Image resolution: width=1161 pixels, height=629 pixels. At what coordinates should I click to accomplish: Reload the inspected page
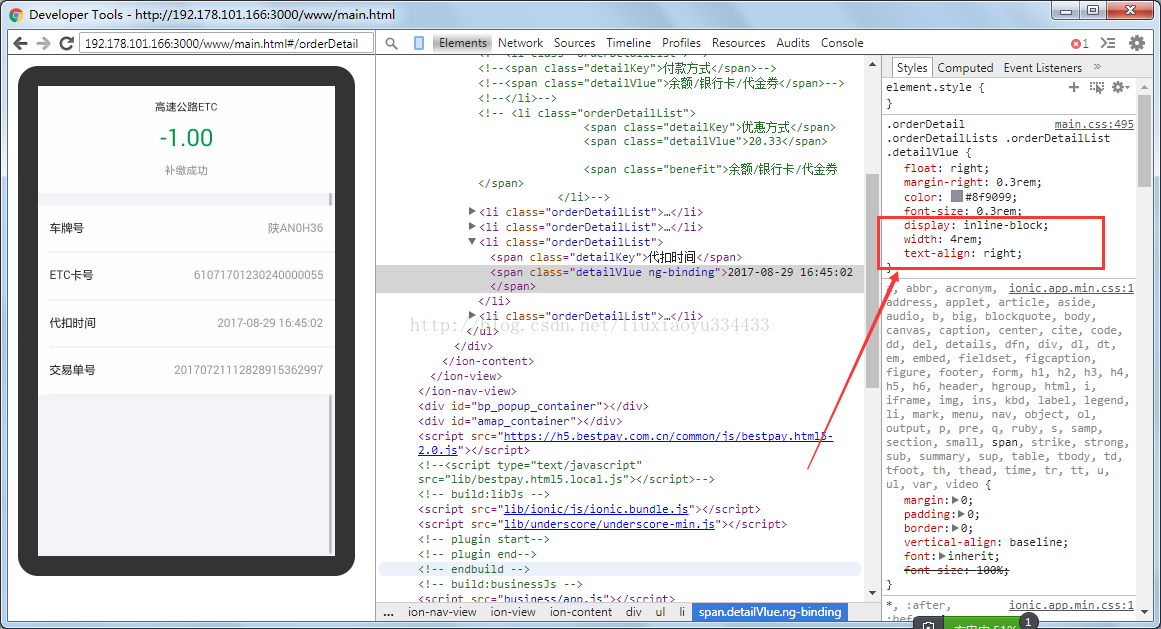point(66,44)
